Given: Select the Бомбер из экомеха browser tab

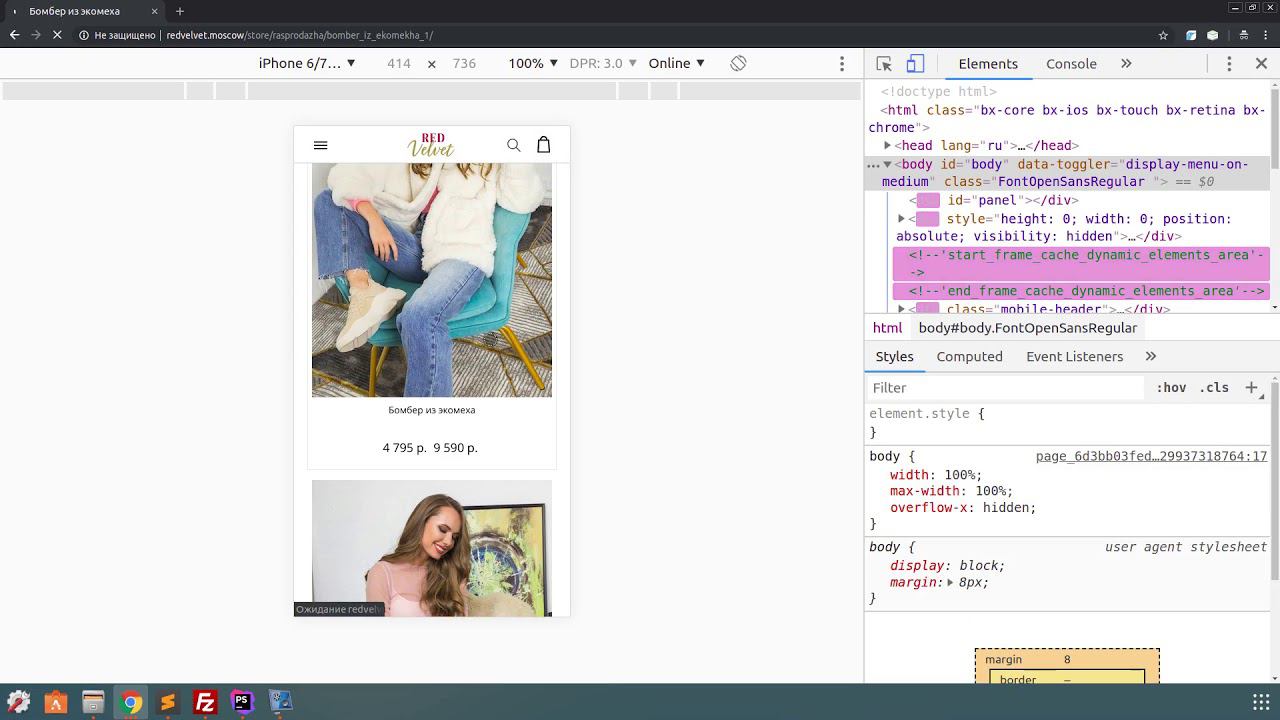Looking at the screenshot, I should 80,11.
